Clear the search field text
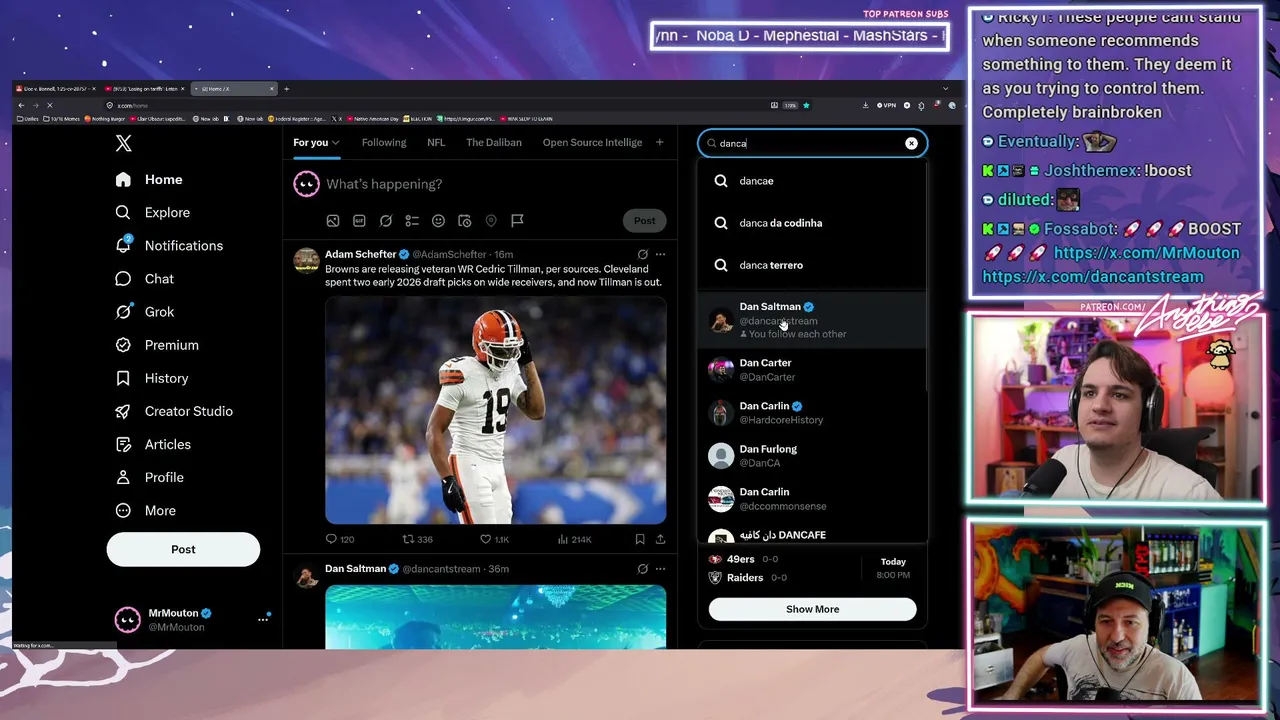This screenshot has width=1280, height=720. point(911,143)
